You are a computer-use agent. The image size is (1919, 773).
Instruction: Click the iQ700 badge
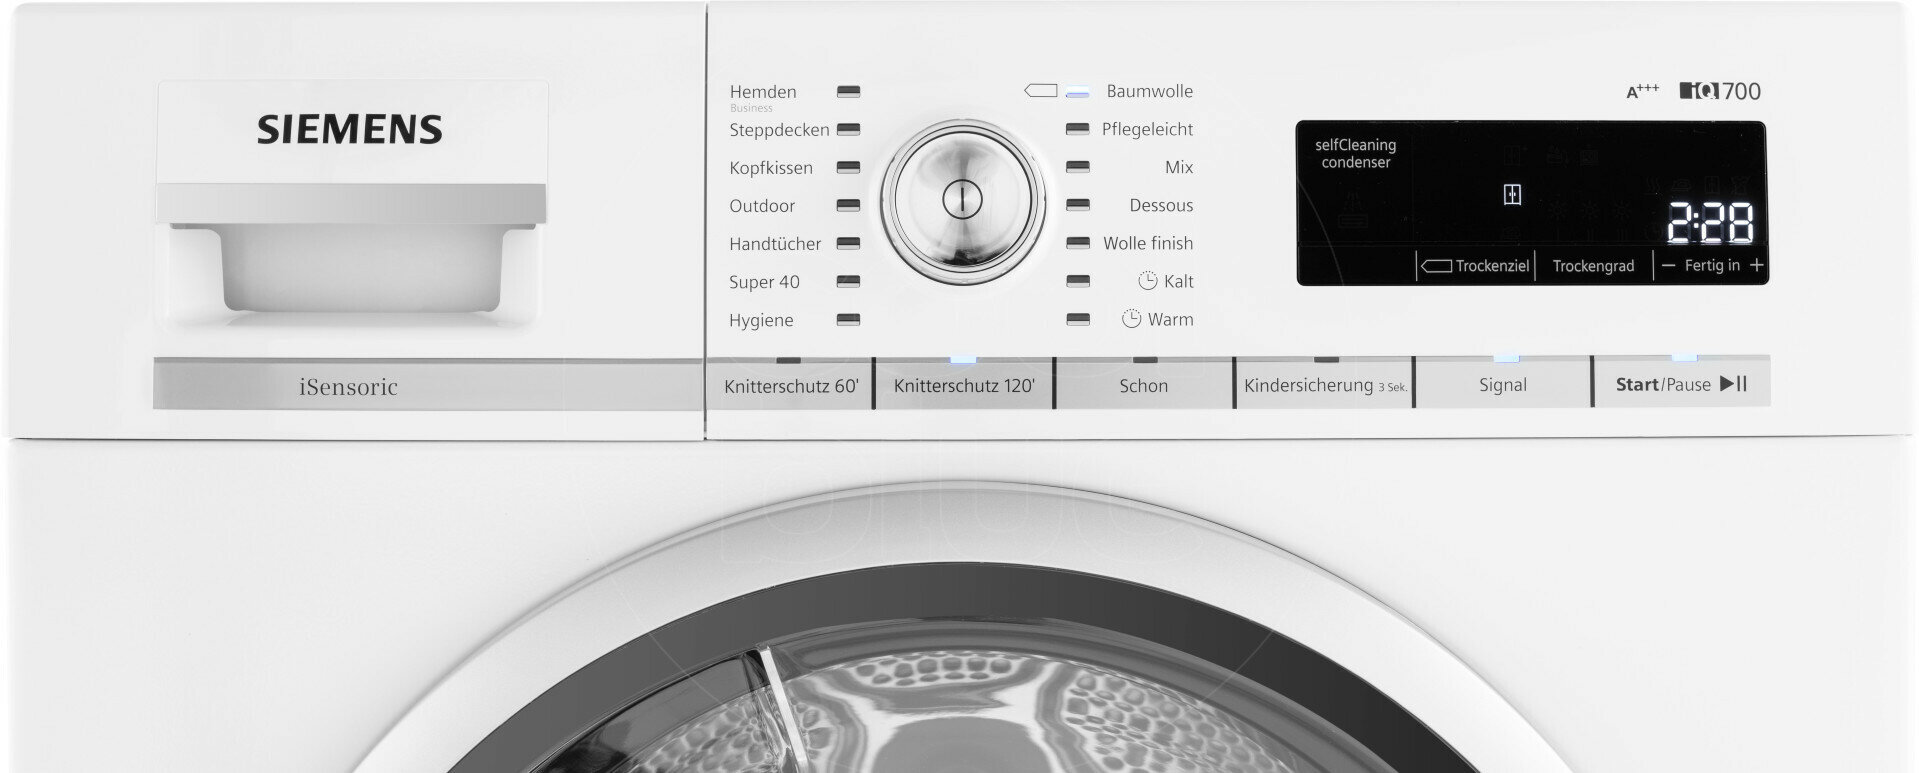(1720, 91)
